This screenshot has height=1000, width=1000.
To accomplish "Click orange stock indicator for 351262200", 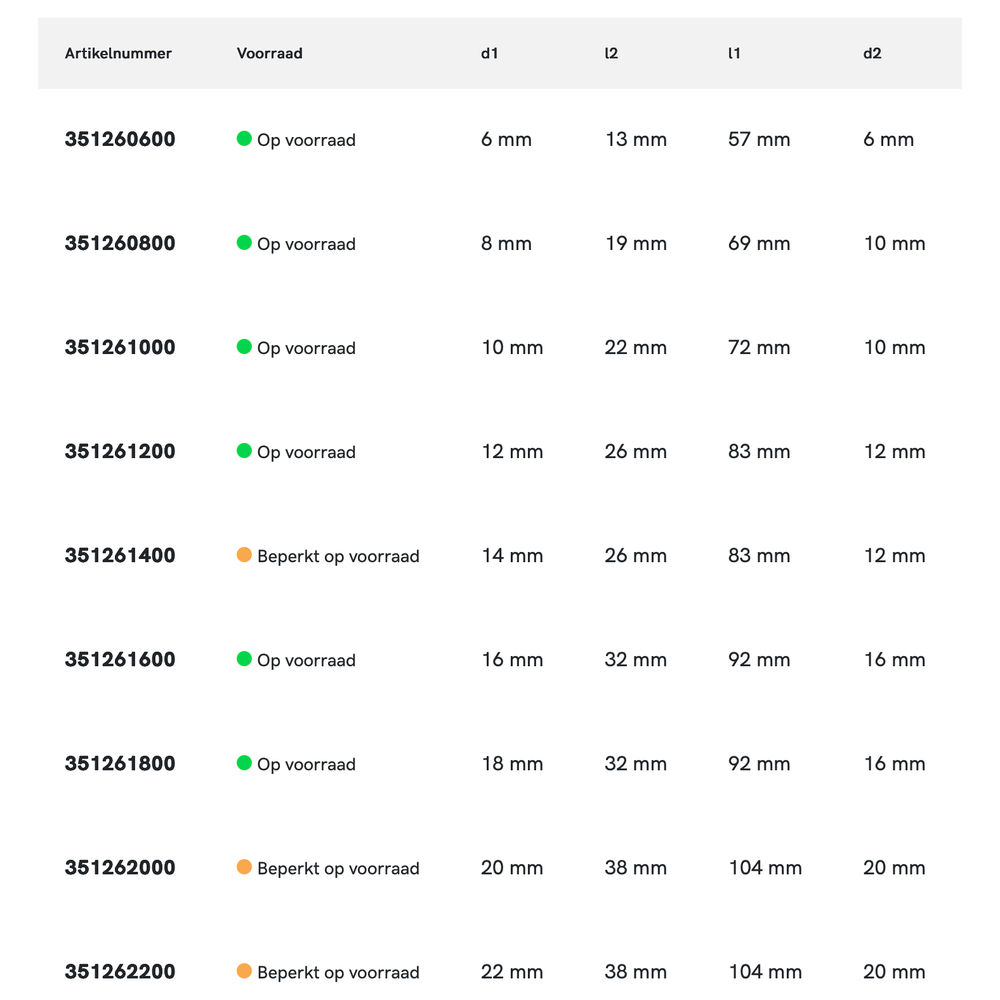I will tap(244, 971).
